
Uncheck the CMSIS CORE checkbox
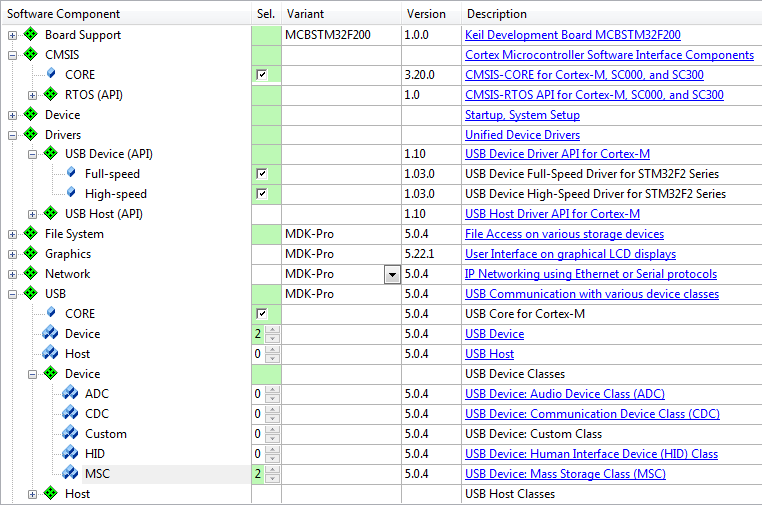point(262,74)
